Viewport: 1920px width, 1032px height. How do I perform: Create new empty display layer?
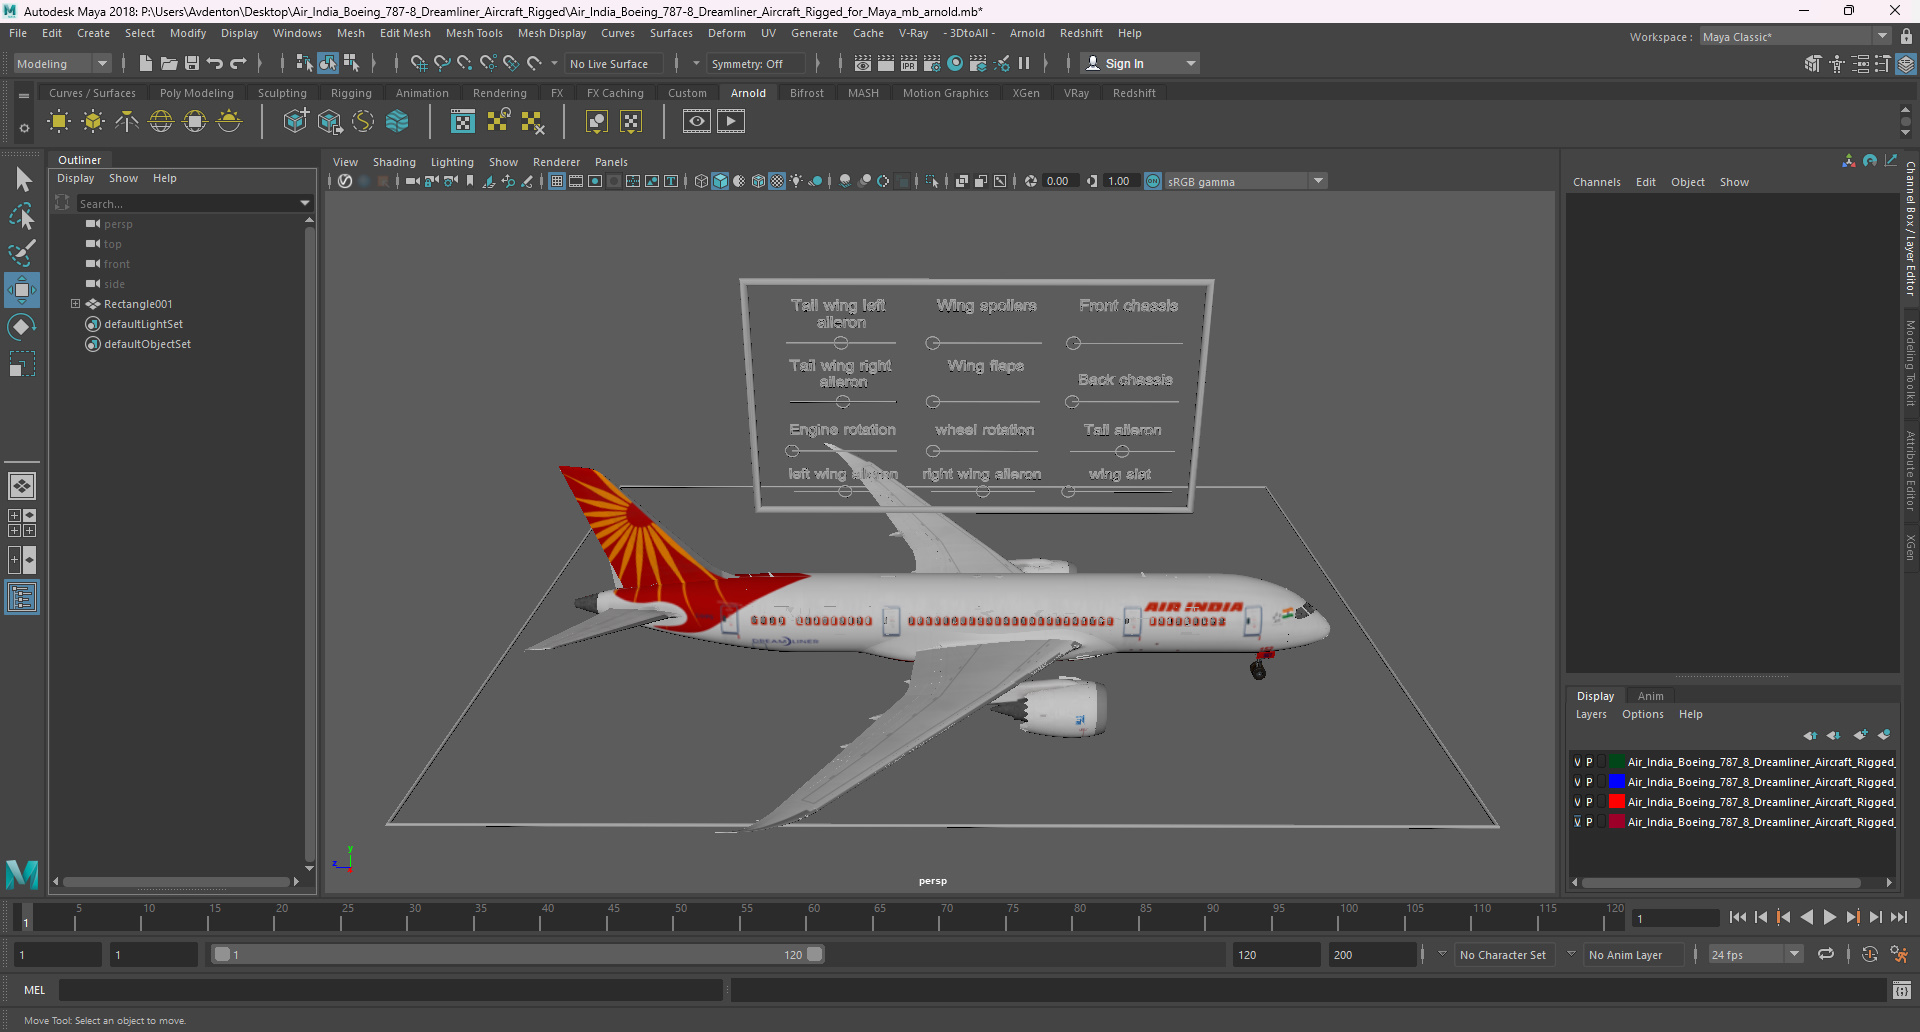1860,735
